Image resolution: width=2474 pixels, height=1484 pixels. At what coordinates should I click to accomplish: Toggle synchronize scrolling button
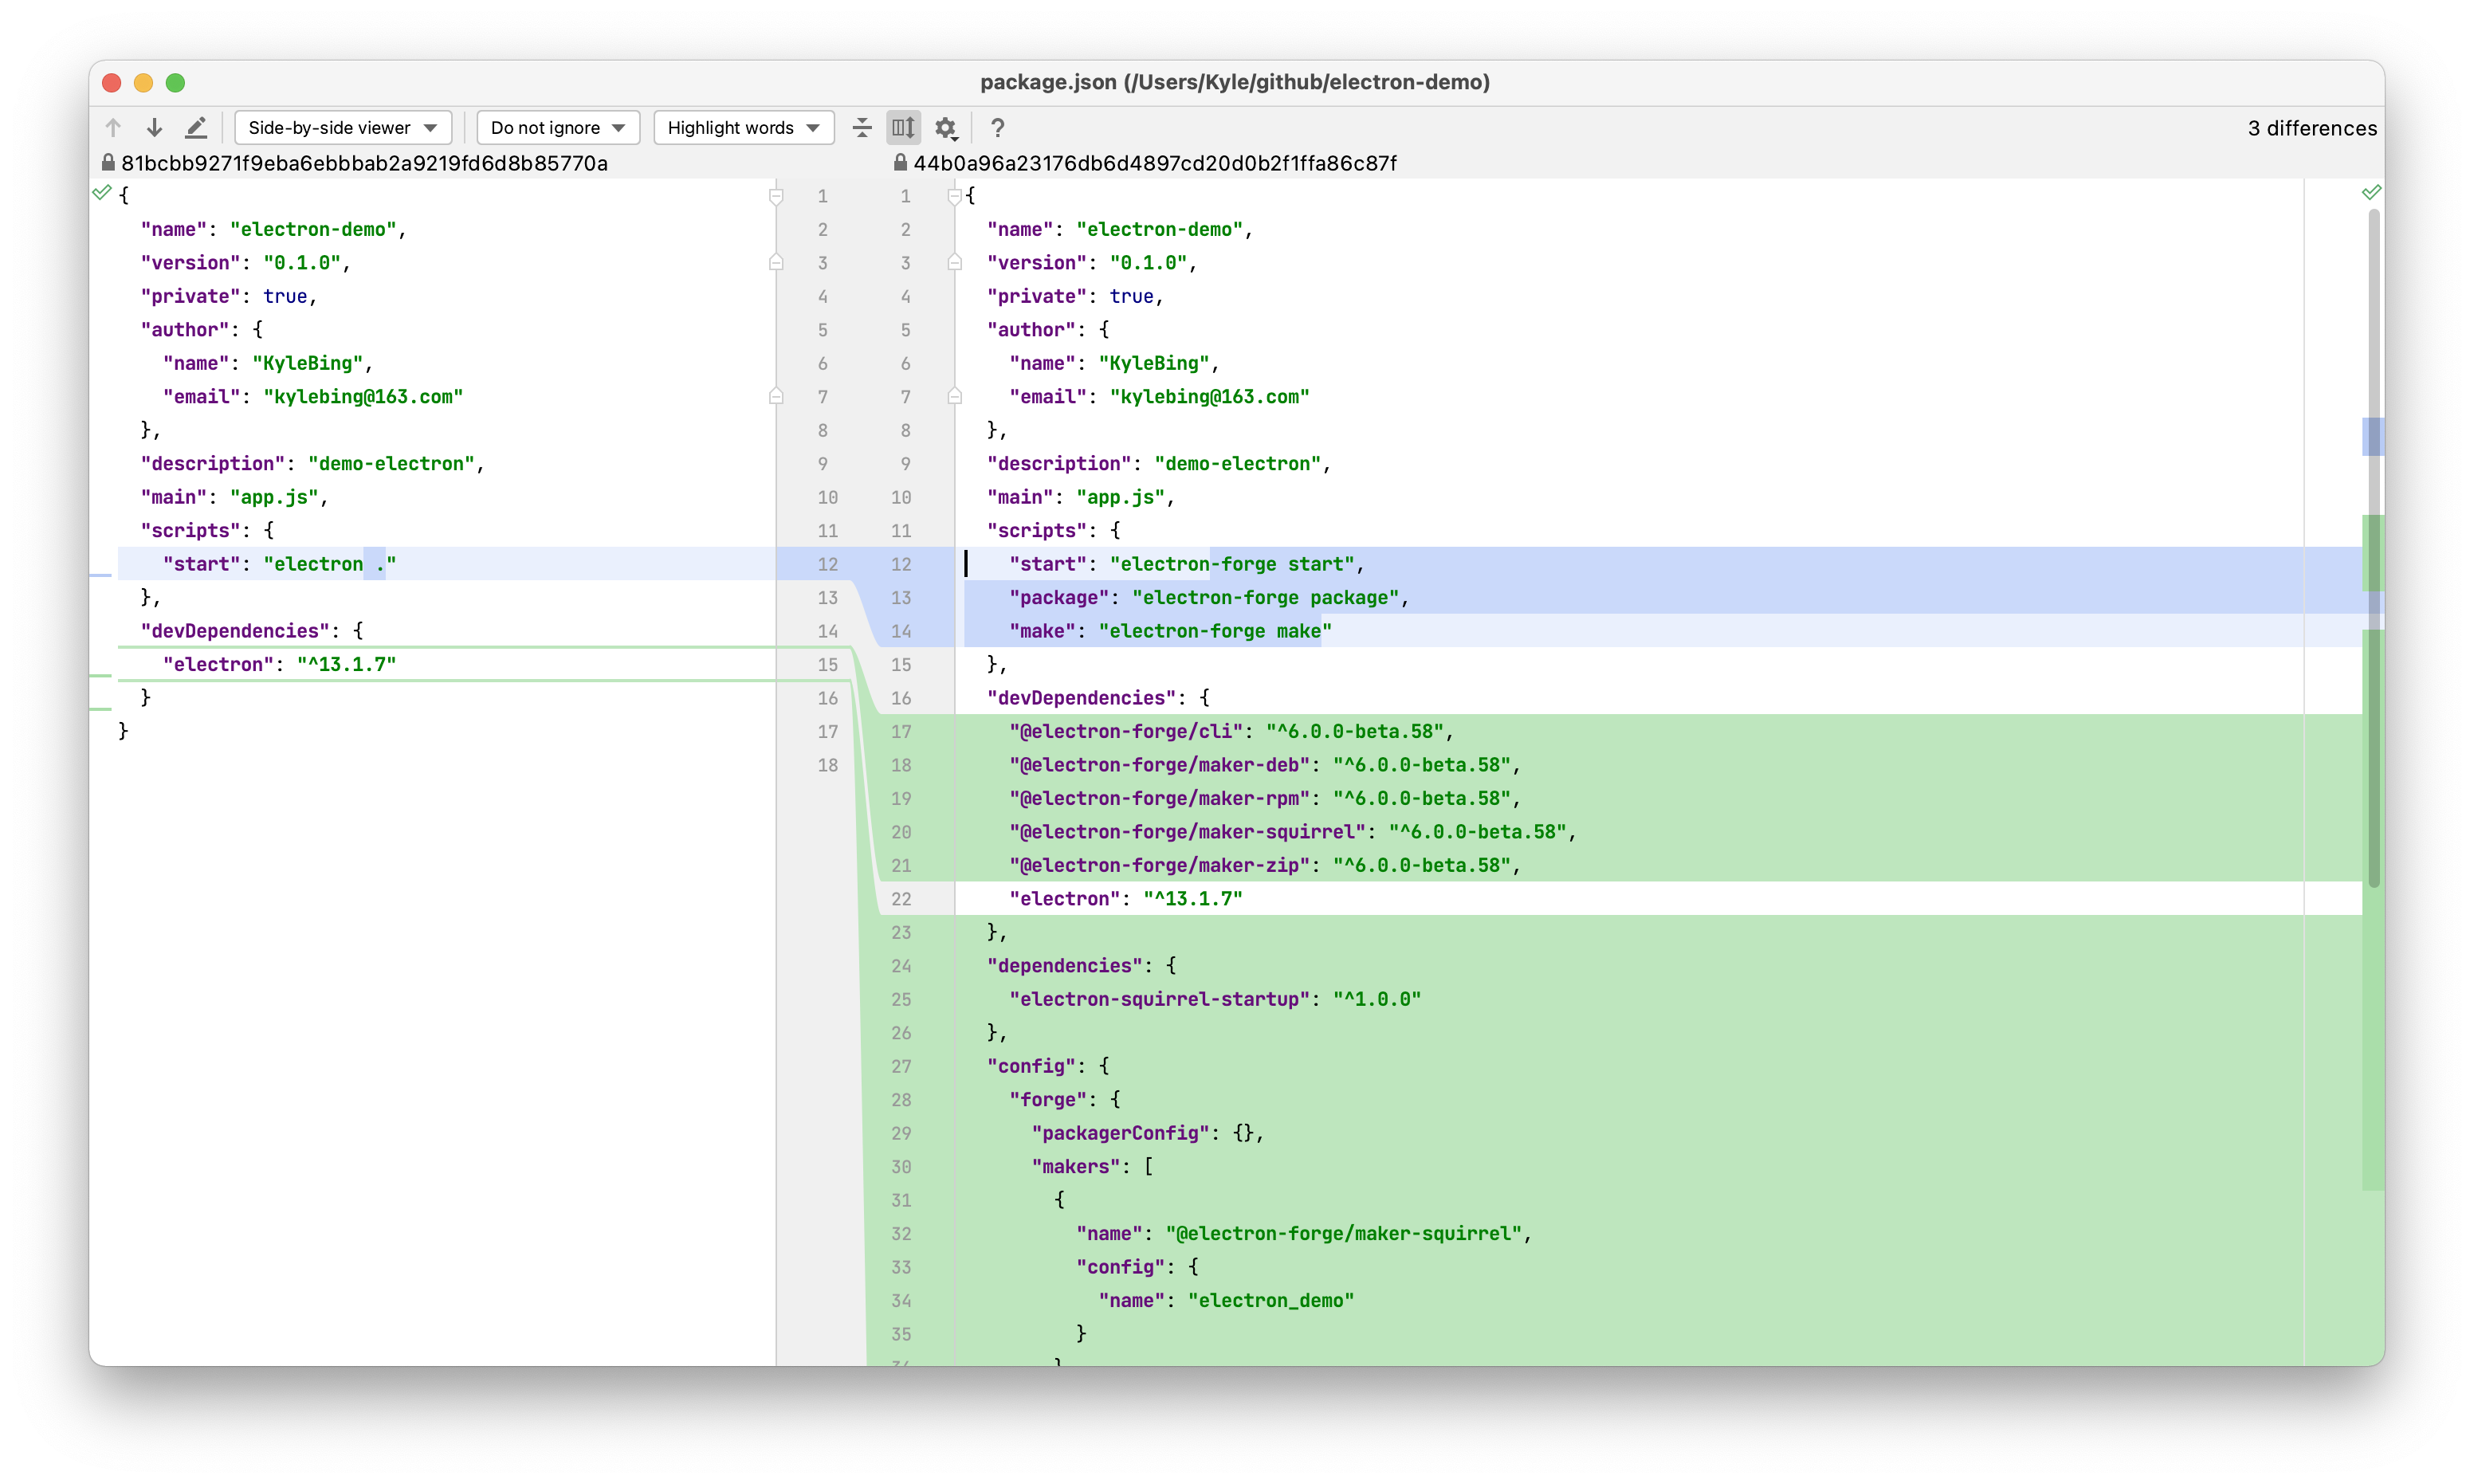903,128
